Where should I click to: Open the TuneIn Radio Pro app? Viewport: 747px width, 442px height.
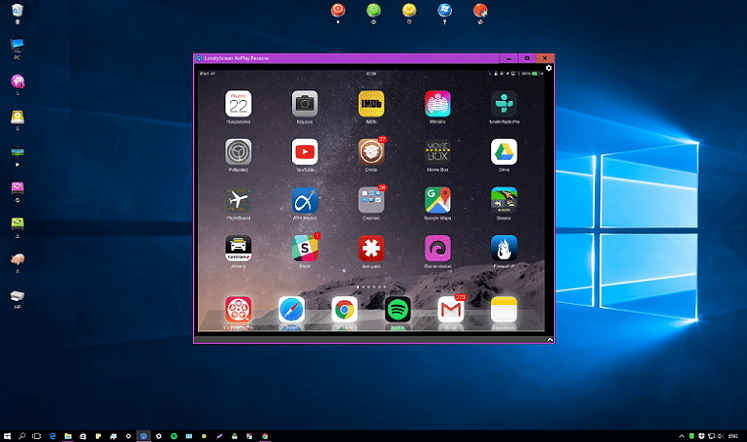(x=504, y=104)
